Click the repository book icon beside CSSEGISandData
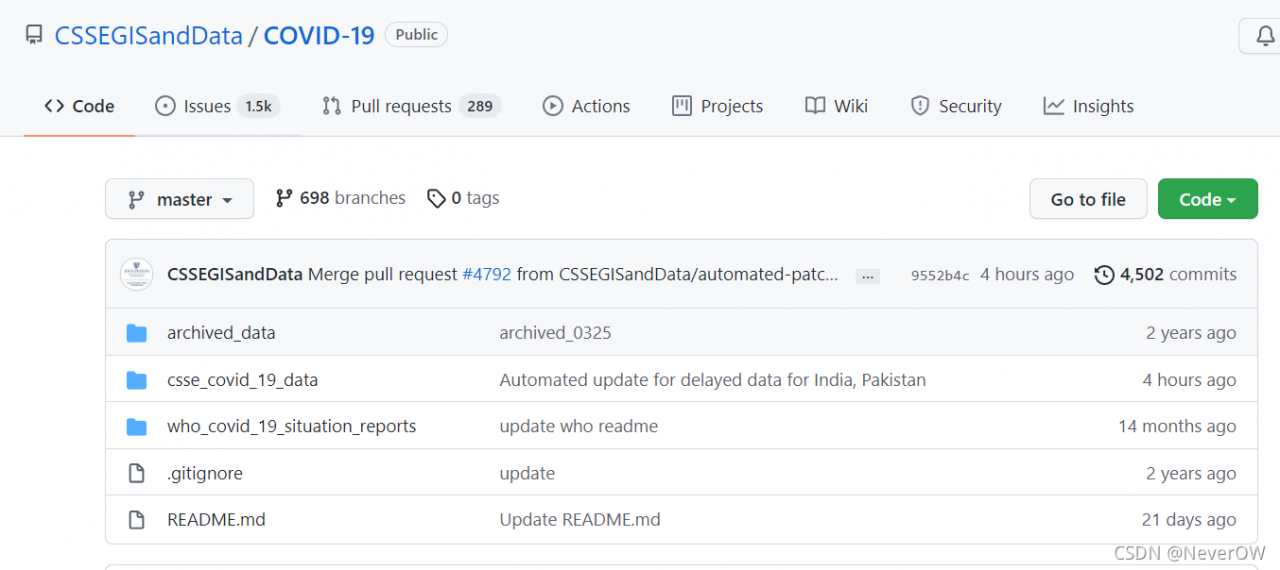The height and width of the screenshot is (570, 1280). pyautogui.click(x=35, y=36)
